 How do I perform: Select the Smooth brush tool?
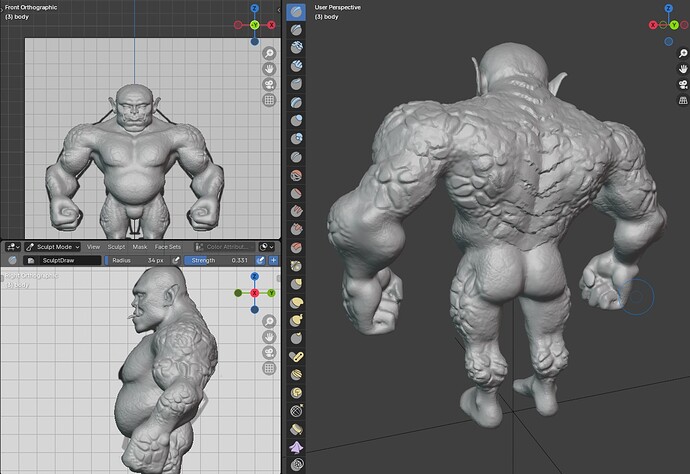click(296, 175)
